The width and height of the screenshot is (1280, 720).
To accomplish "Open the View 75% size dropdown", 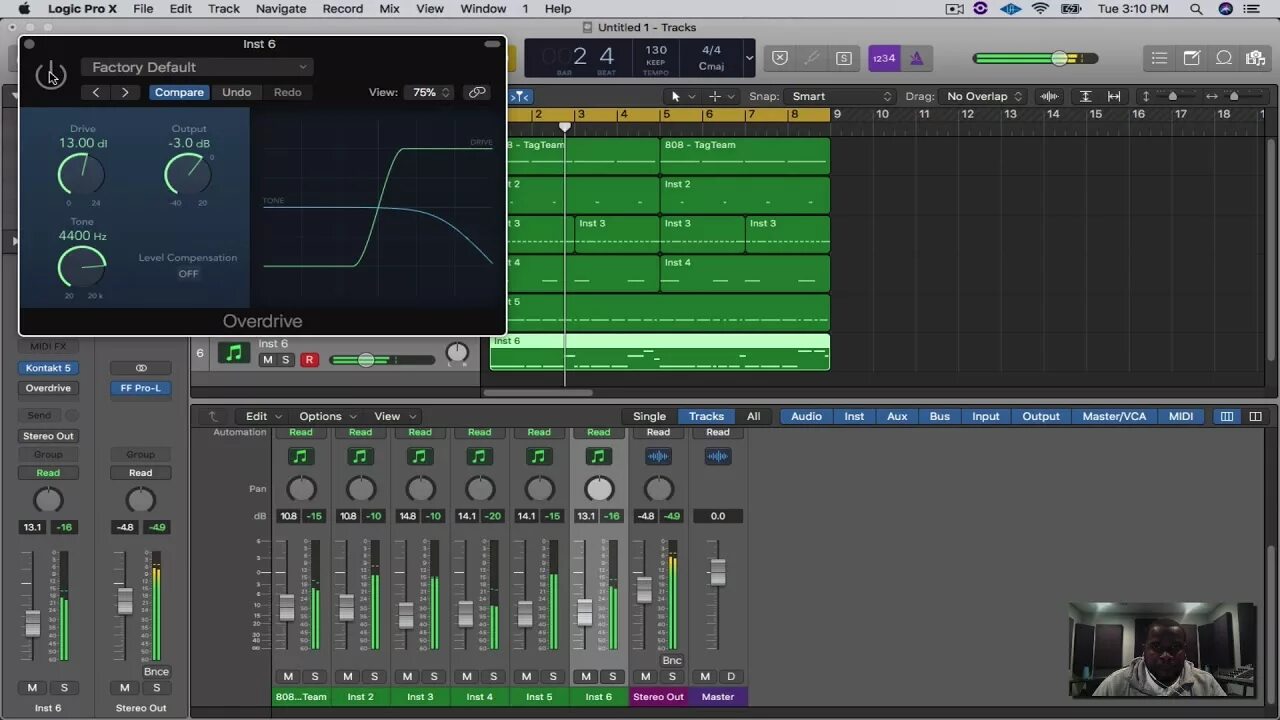I will (430, 92).
